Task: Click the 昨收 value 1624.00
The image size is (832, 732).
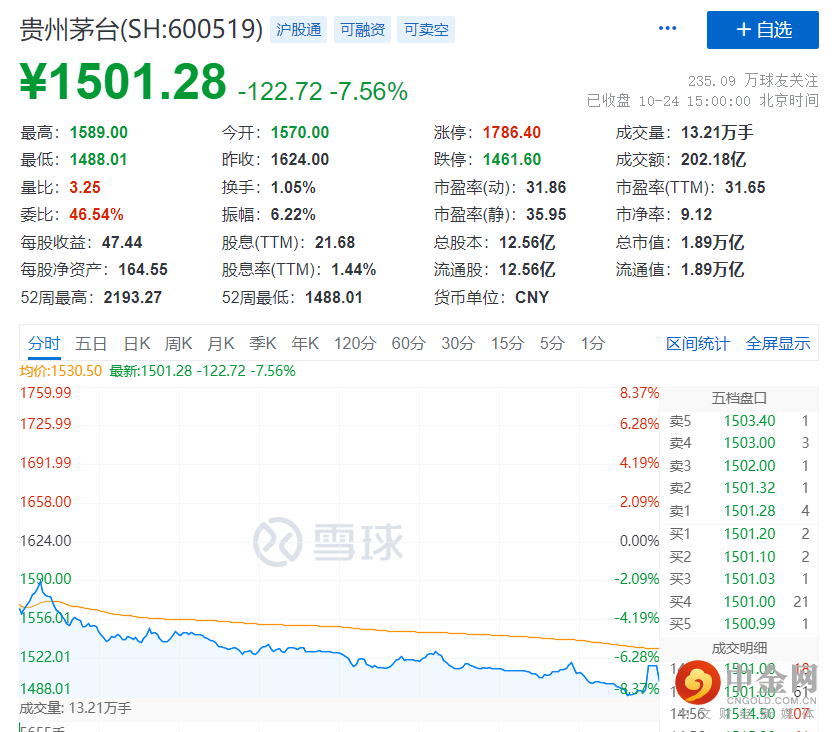Action: coord(300,160)
